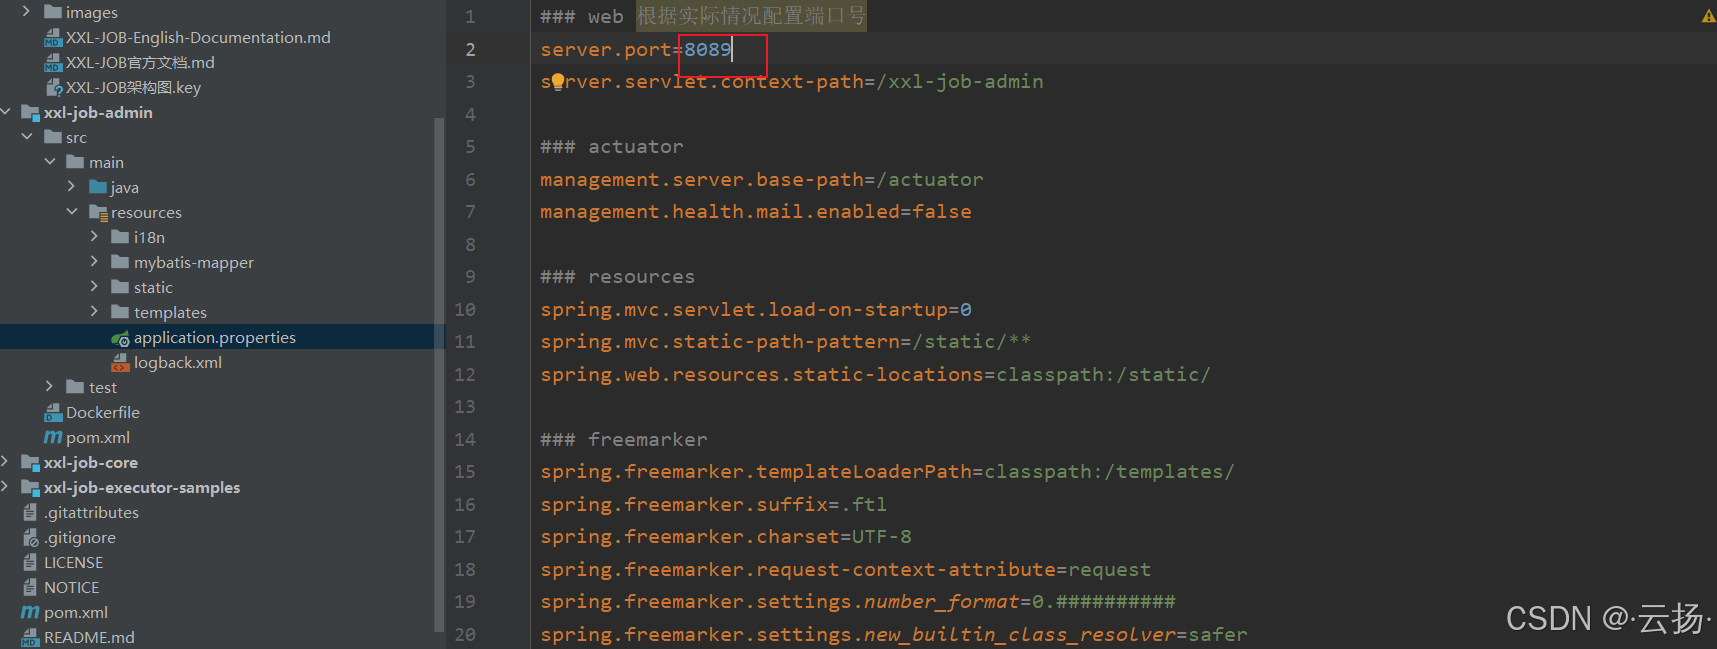Click the xxl-job-admin module folder icon
The height and width of the screenshot is (649, 1717).
tap(31, 113)
